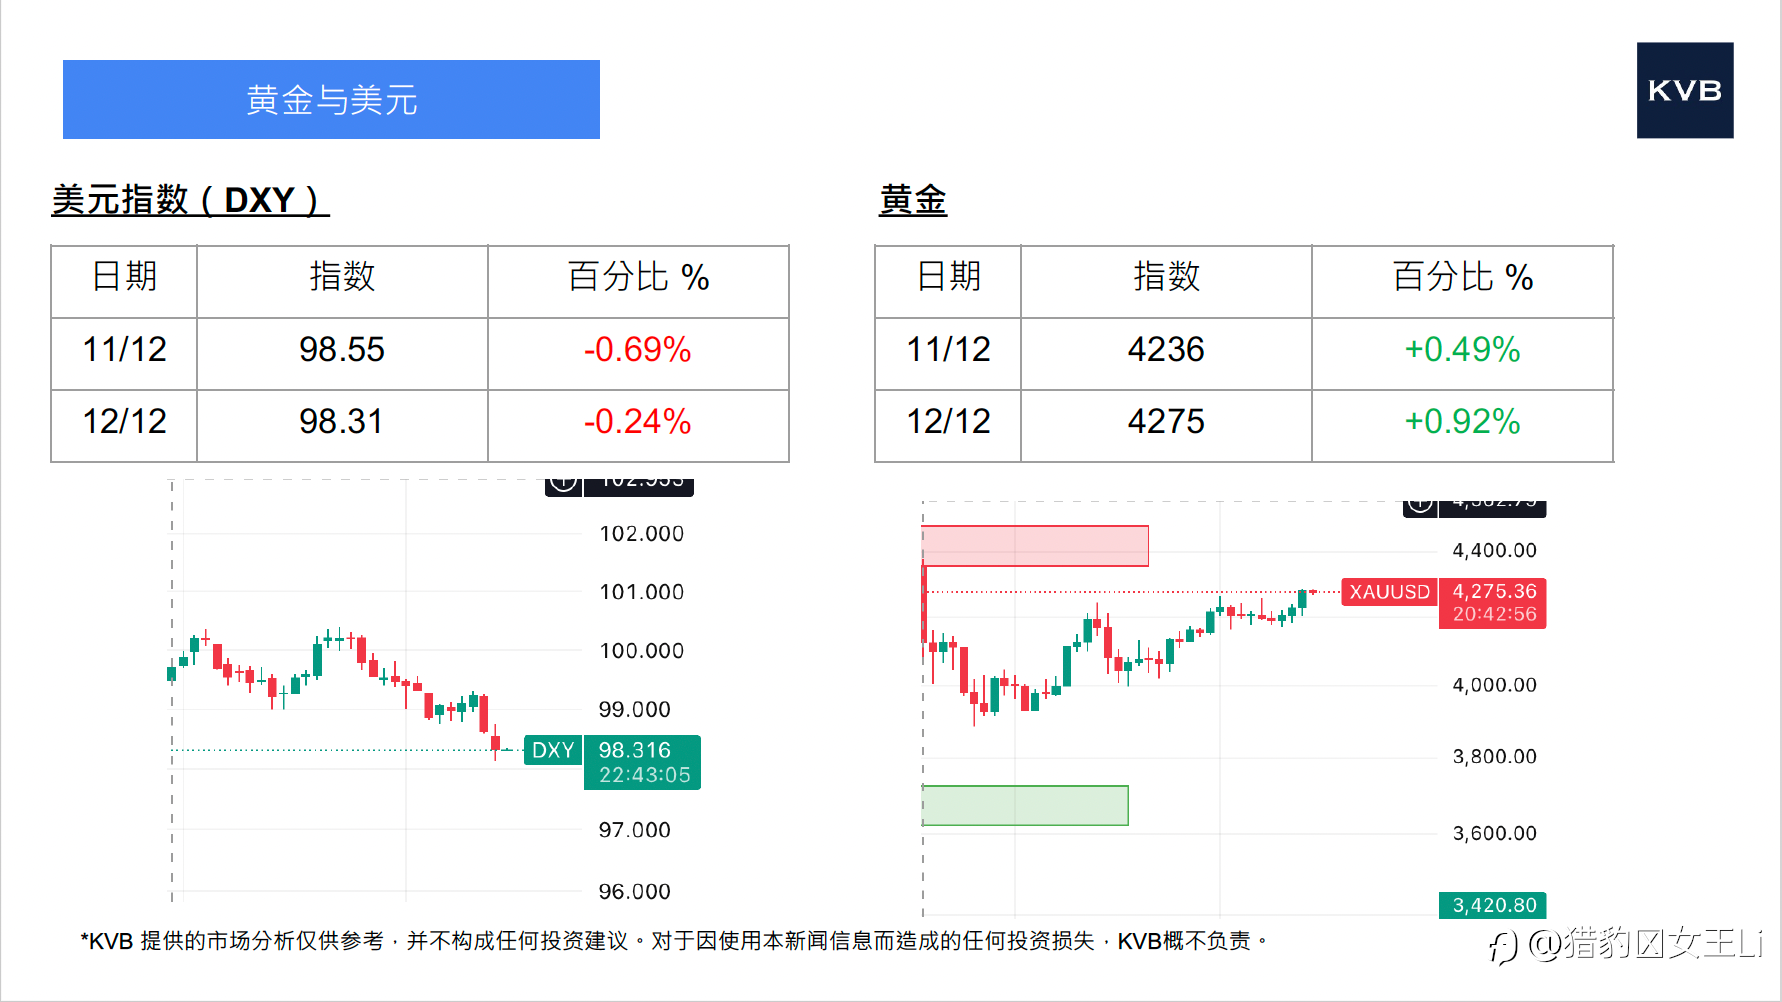This screenshot has width=1782, height=1002.
Task: Click the DXY 98.316 current price label
Action: tap(642, 762)
